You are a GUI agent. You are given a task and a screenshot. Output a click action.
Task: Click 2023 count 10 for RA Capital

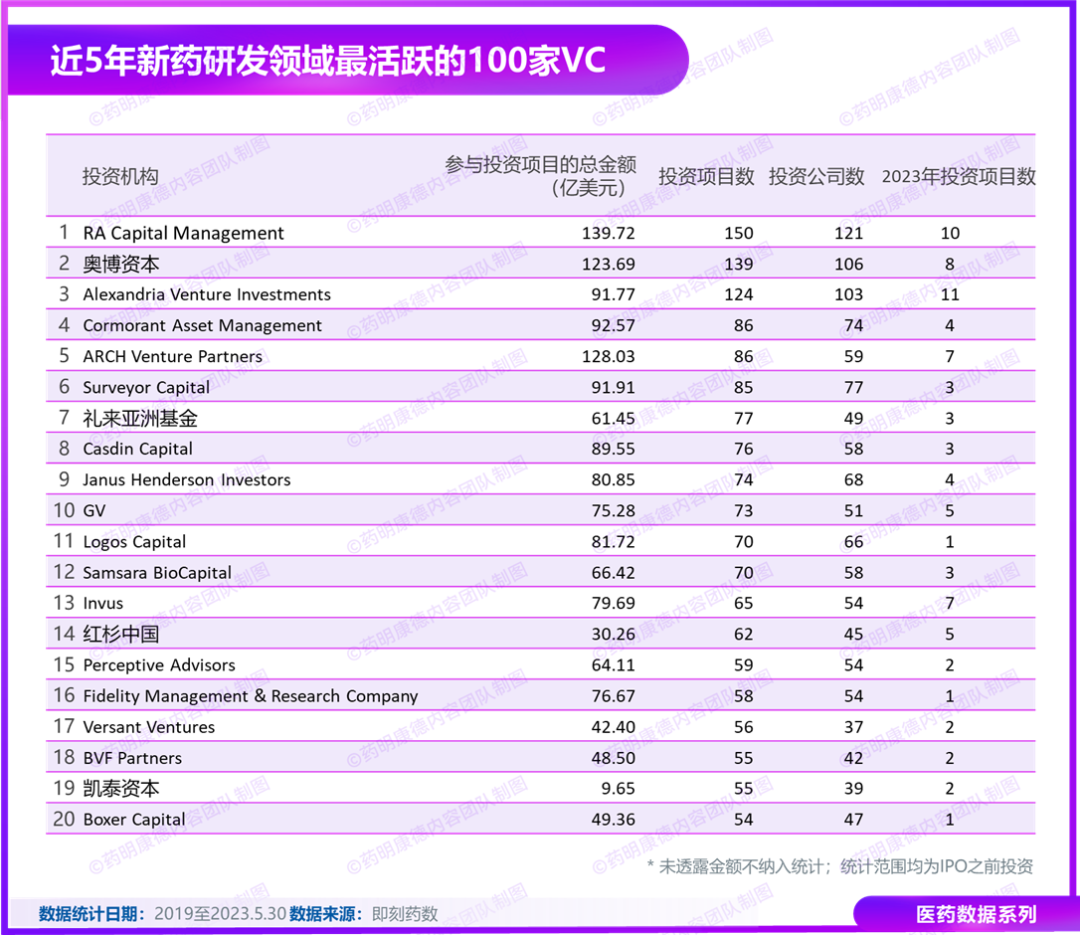950,233
